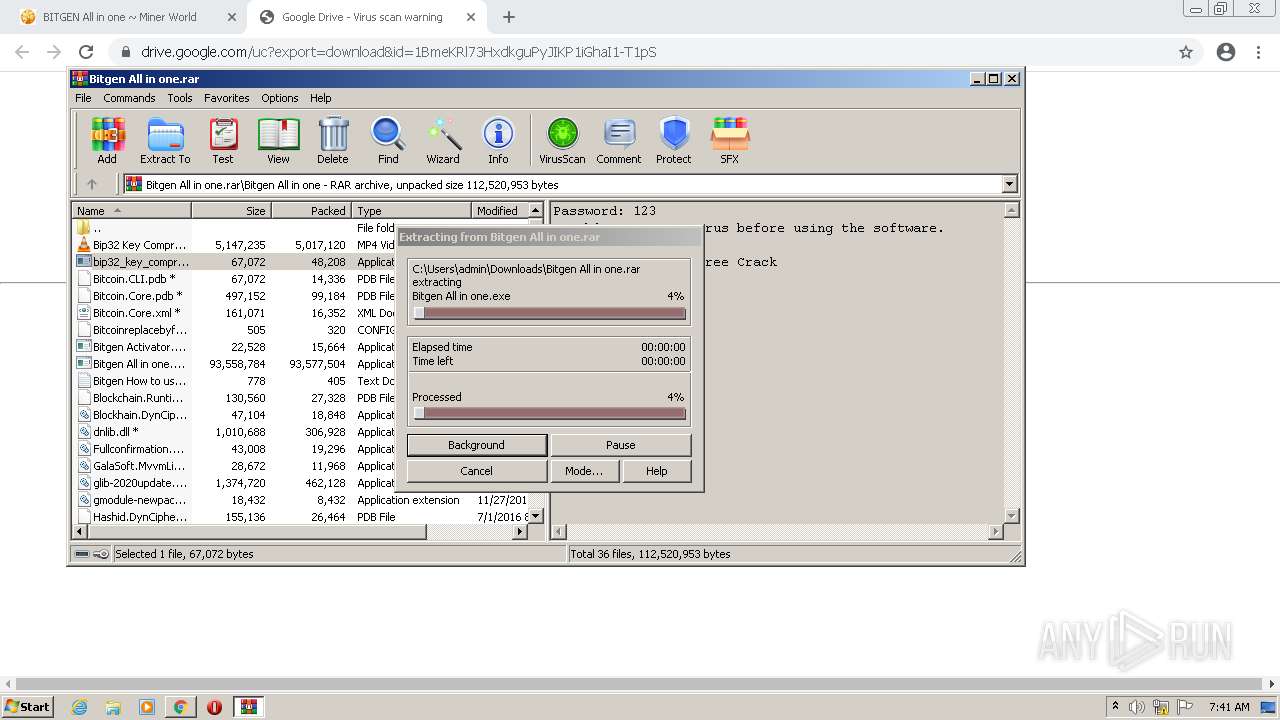Run VirusScan from the toolbar
1280x720 pixels.
point(562,140)
